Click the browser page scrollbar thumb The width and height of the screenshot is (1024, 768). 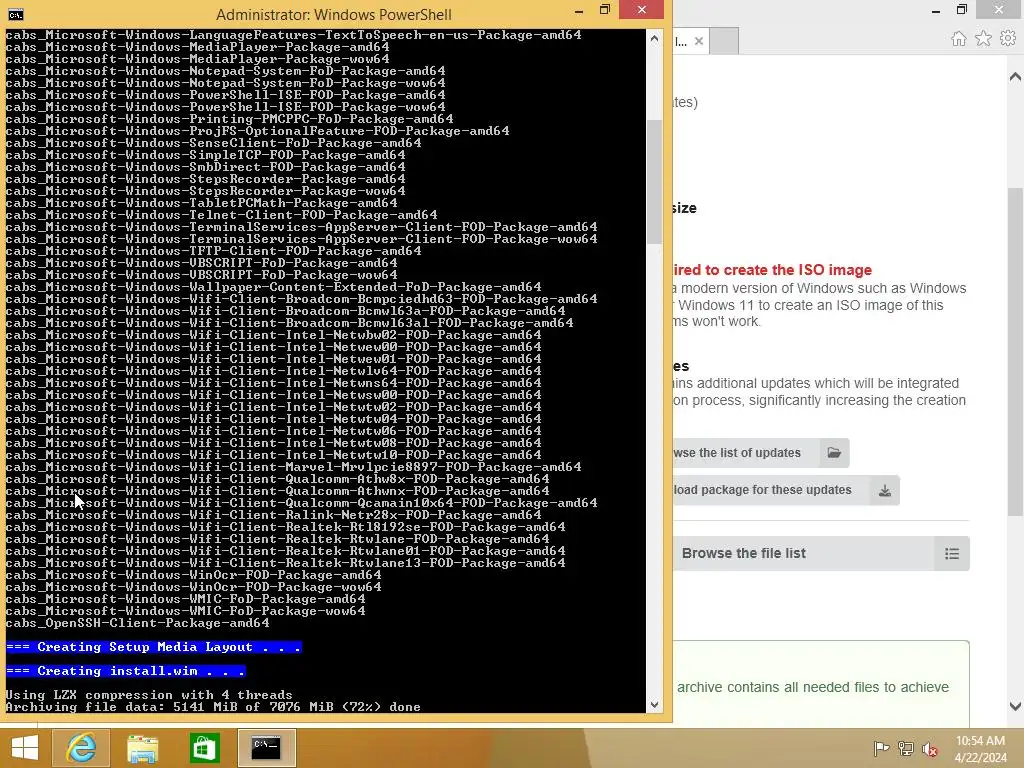(1015, 353)
